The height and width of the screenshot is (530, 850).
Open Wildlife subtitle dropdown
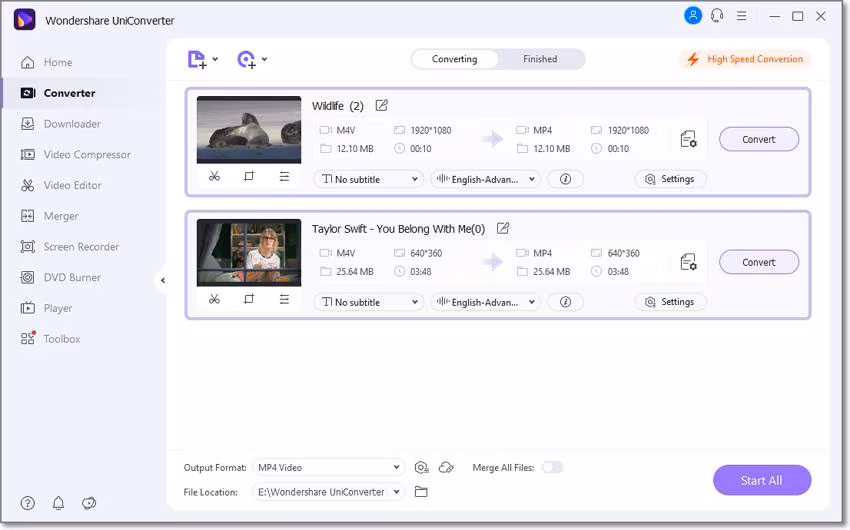(x=369, y=179)
